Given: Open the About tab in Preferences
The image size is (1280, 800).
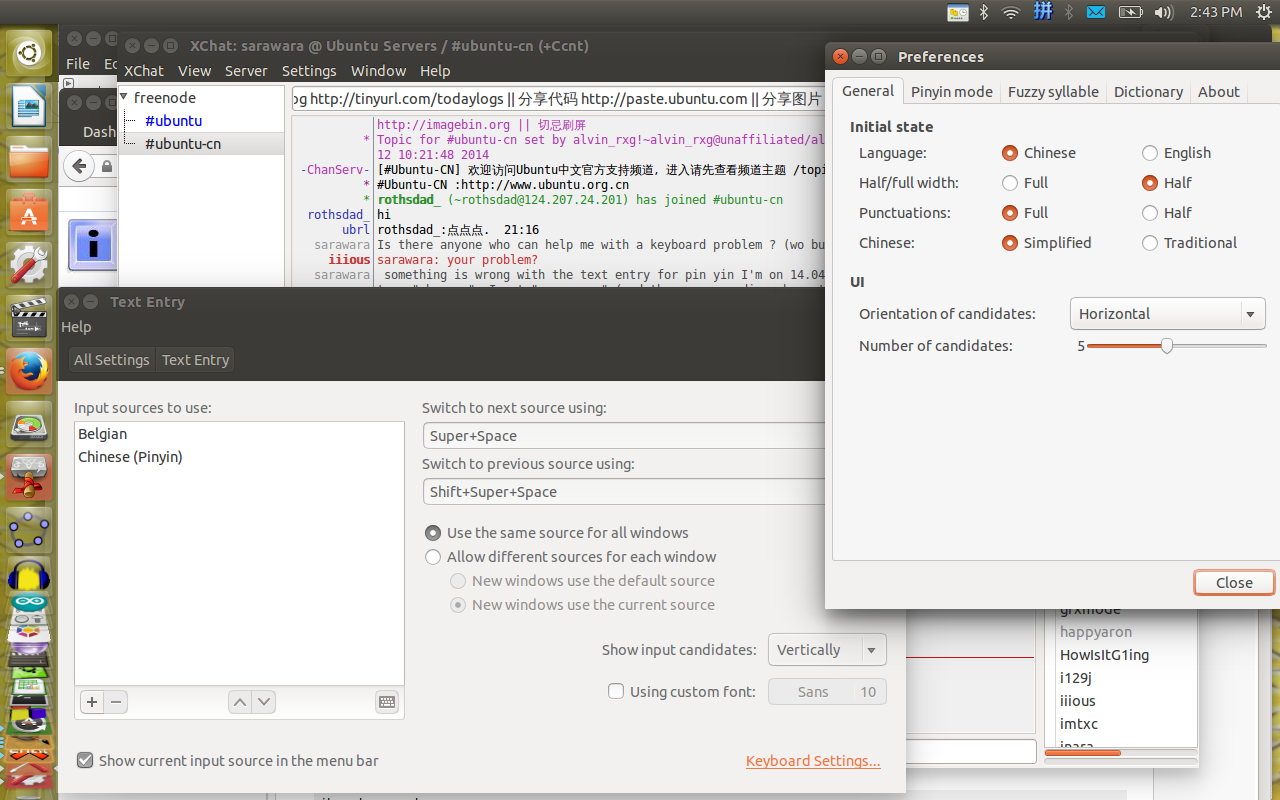Looking at the screenshot, I should pos(1218,91).
